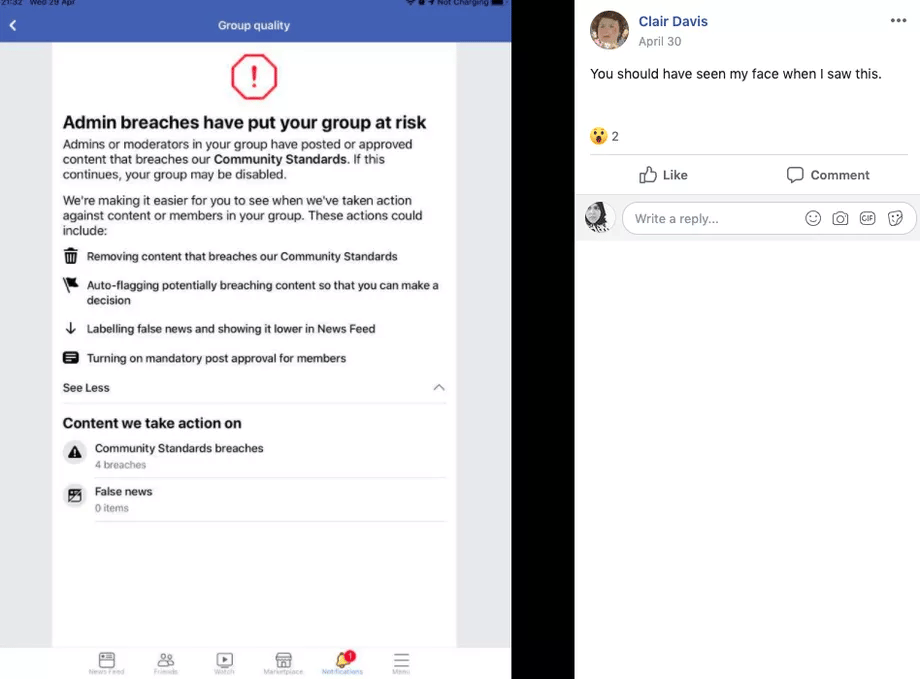Open the Watch tab

click(x=224, y=663)
